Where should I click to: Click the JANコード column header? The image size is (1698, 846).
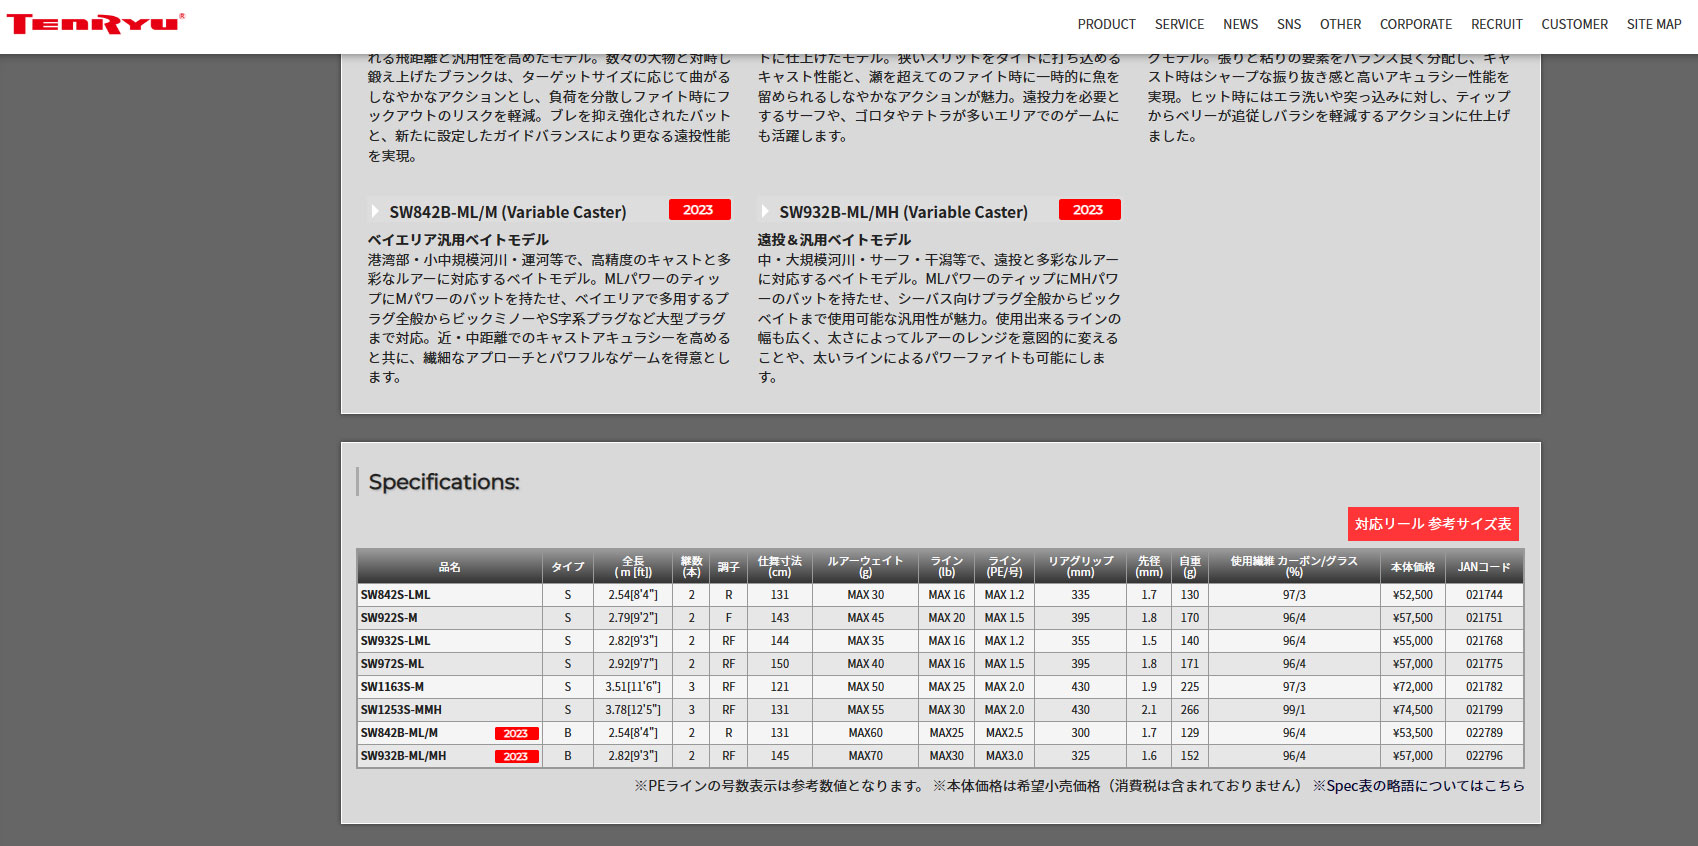coord(1484,567)
